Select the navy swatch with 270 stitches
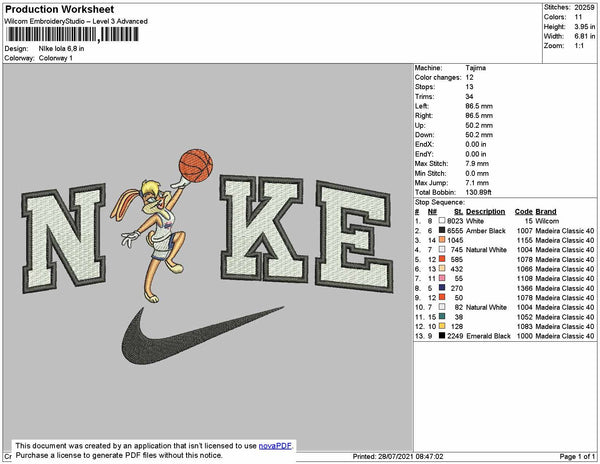Viewport: 600px width, 464px height. [x=442, y=288]
